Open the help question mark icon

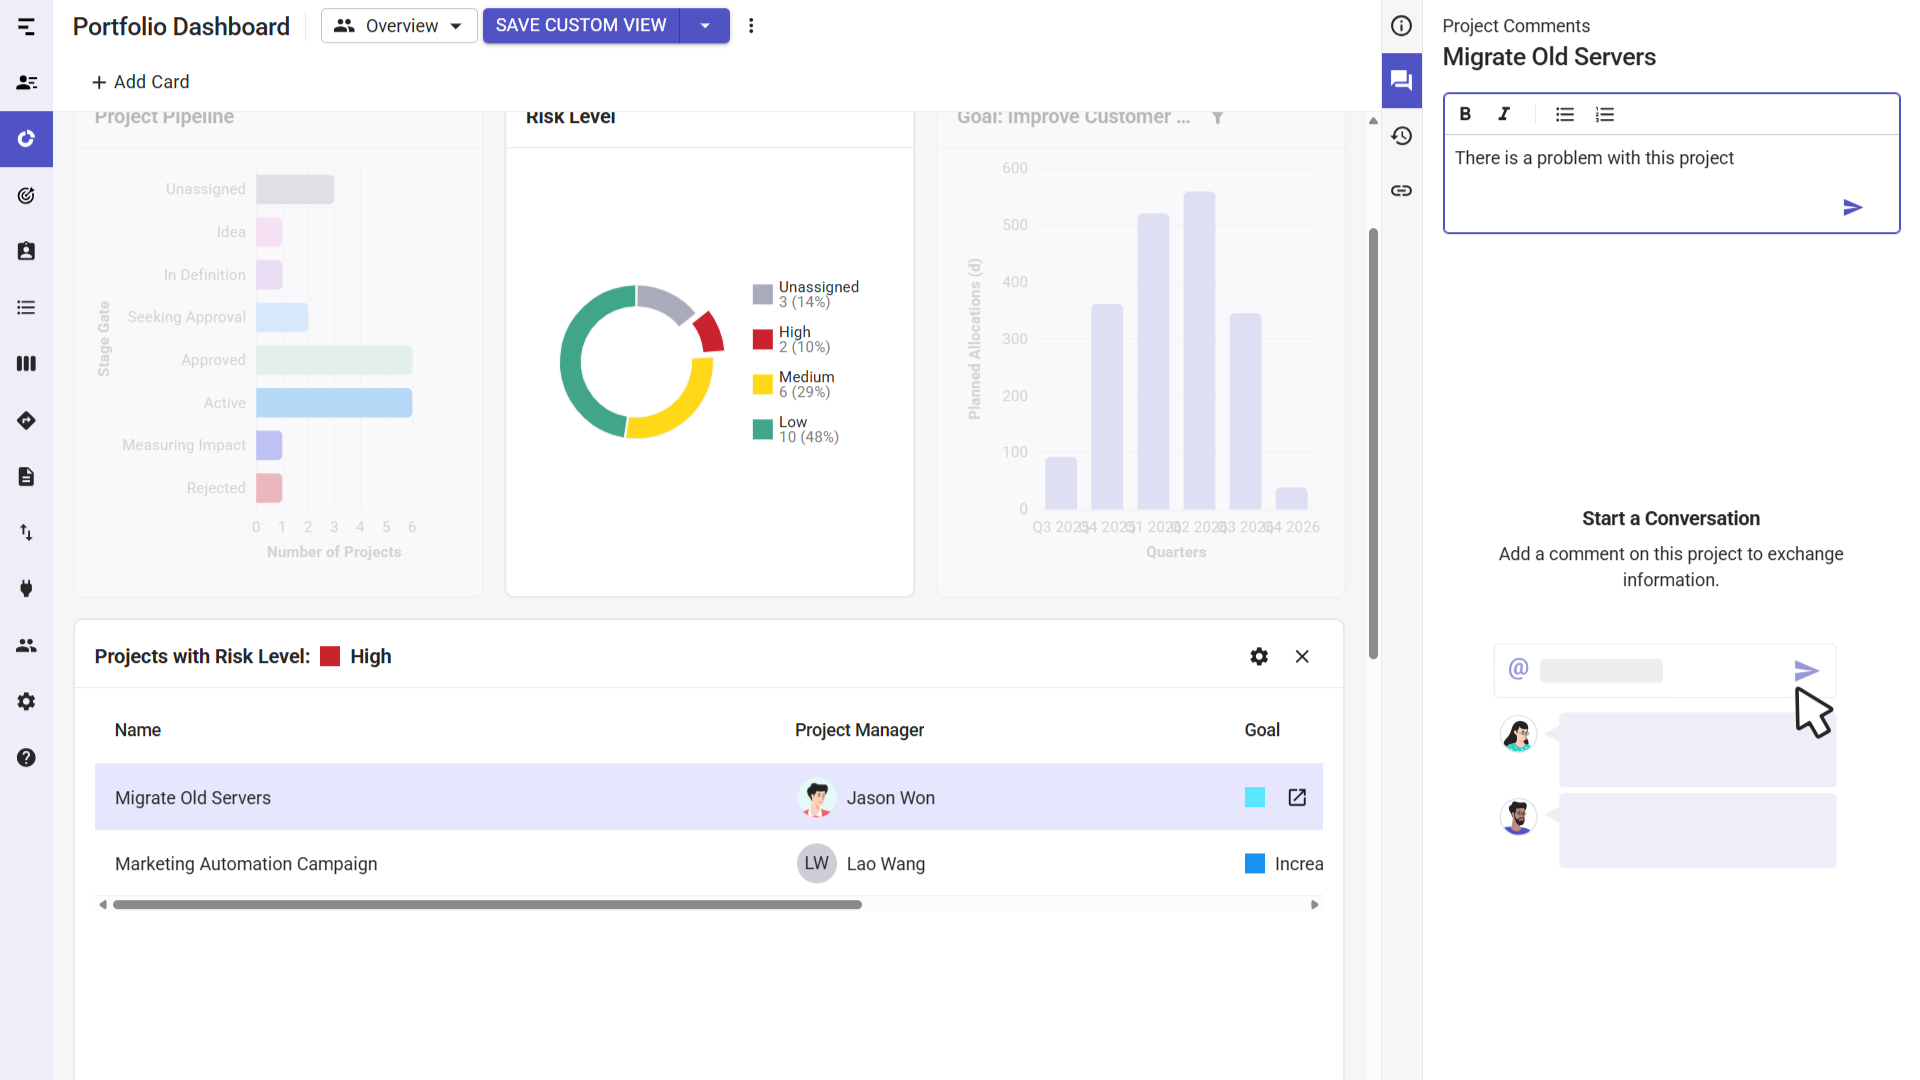[x=26, y=758]
